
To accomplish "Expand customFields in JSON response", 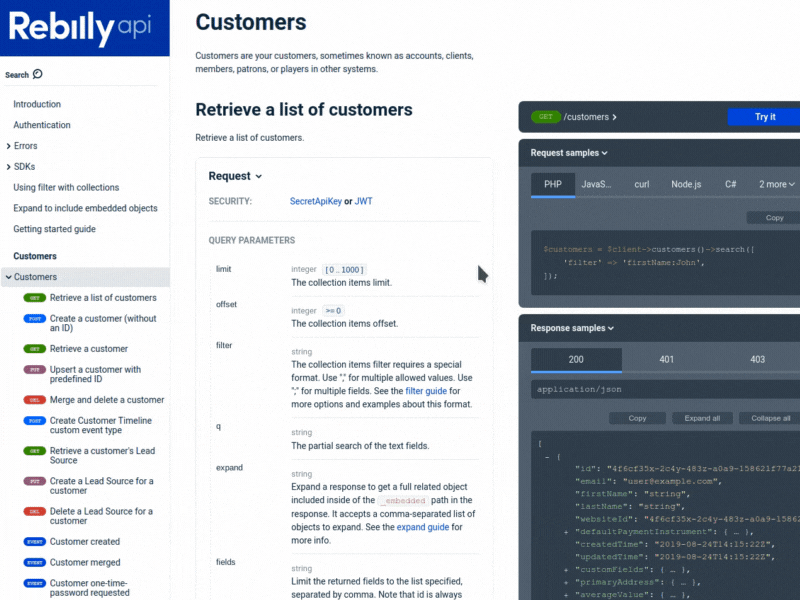I will pyautogui.click(x=566, y=570).
